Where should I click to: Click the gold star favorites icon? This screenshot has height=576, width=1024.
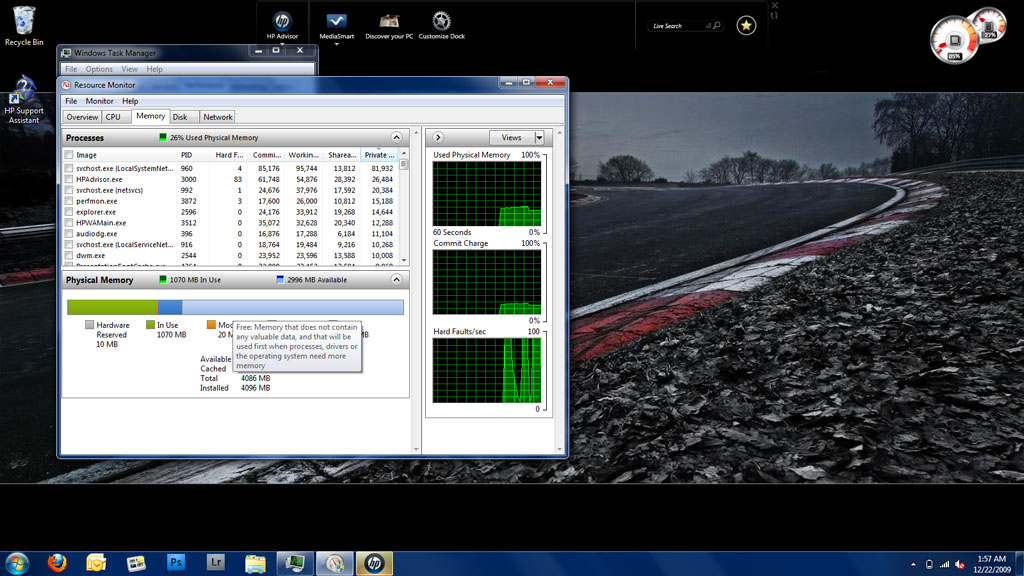(746, 26)
